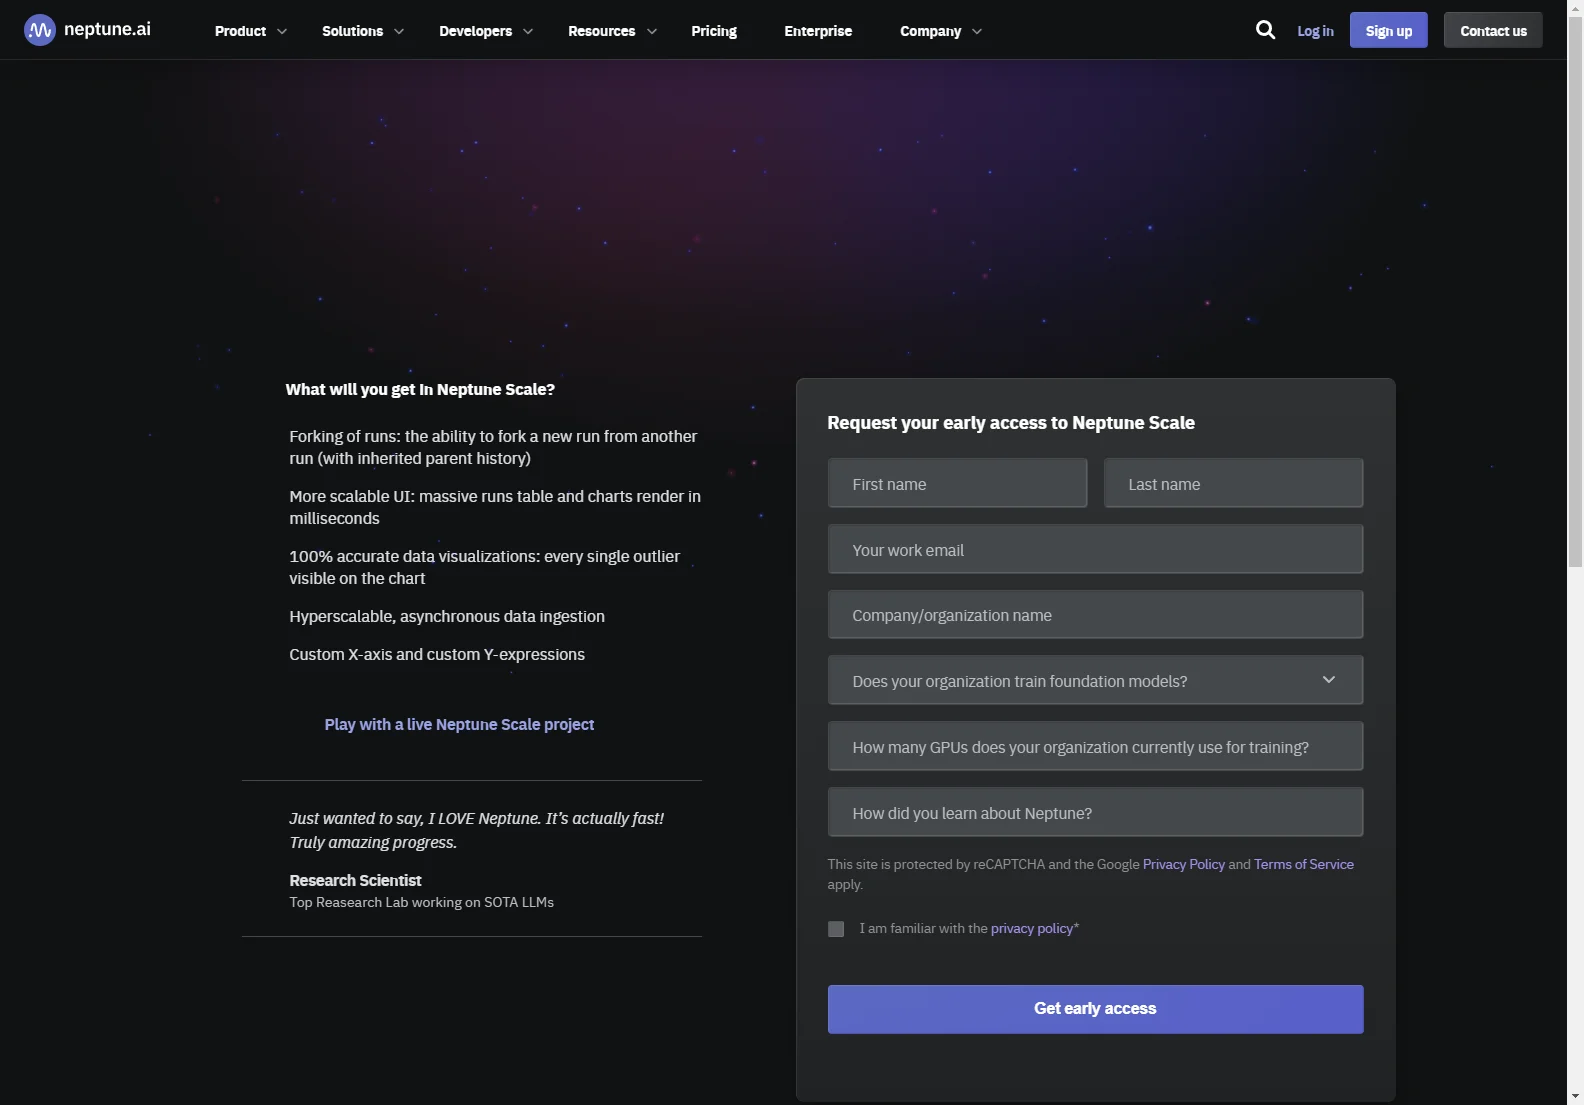Select 'Custom X-axis and custom Y-expressions' text

tap(437, 654)
